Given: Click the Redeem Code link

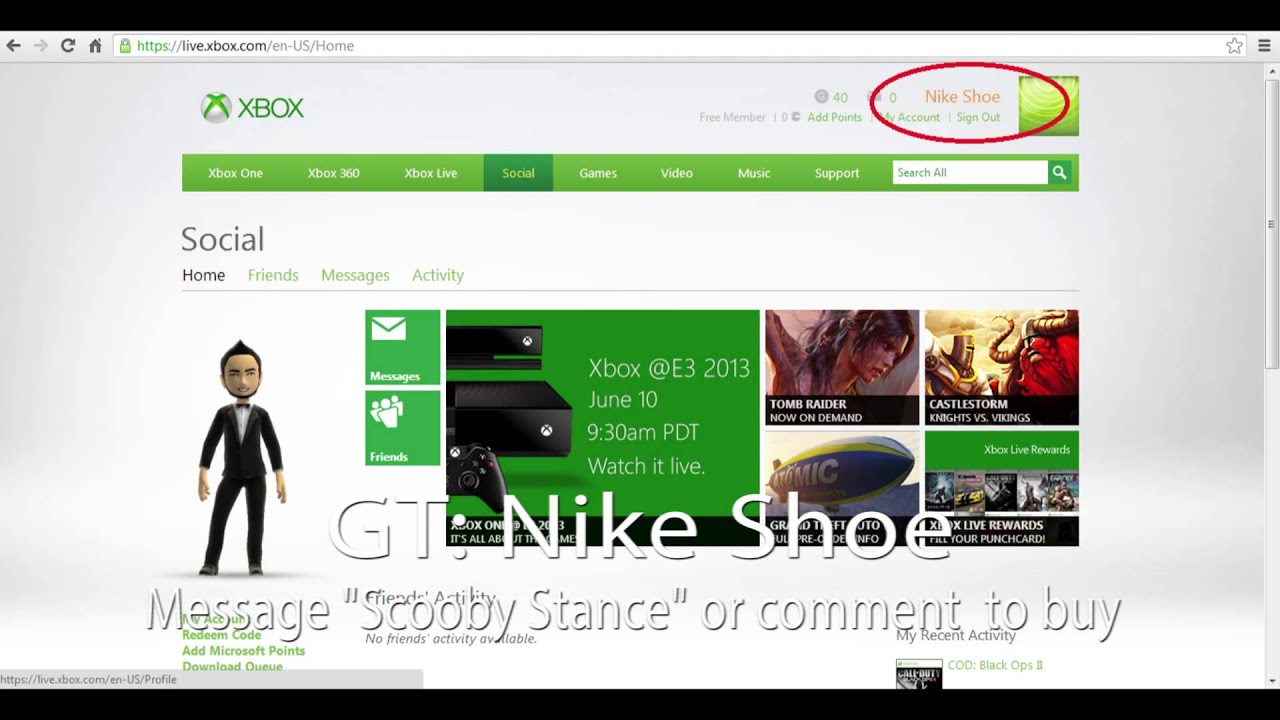Looking at the screenshot, I should (x=221, y=635).
